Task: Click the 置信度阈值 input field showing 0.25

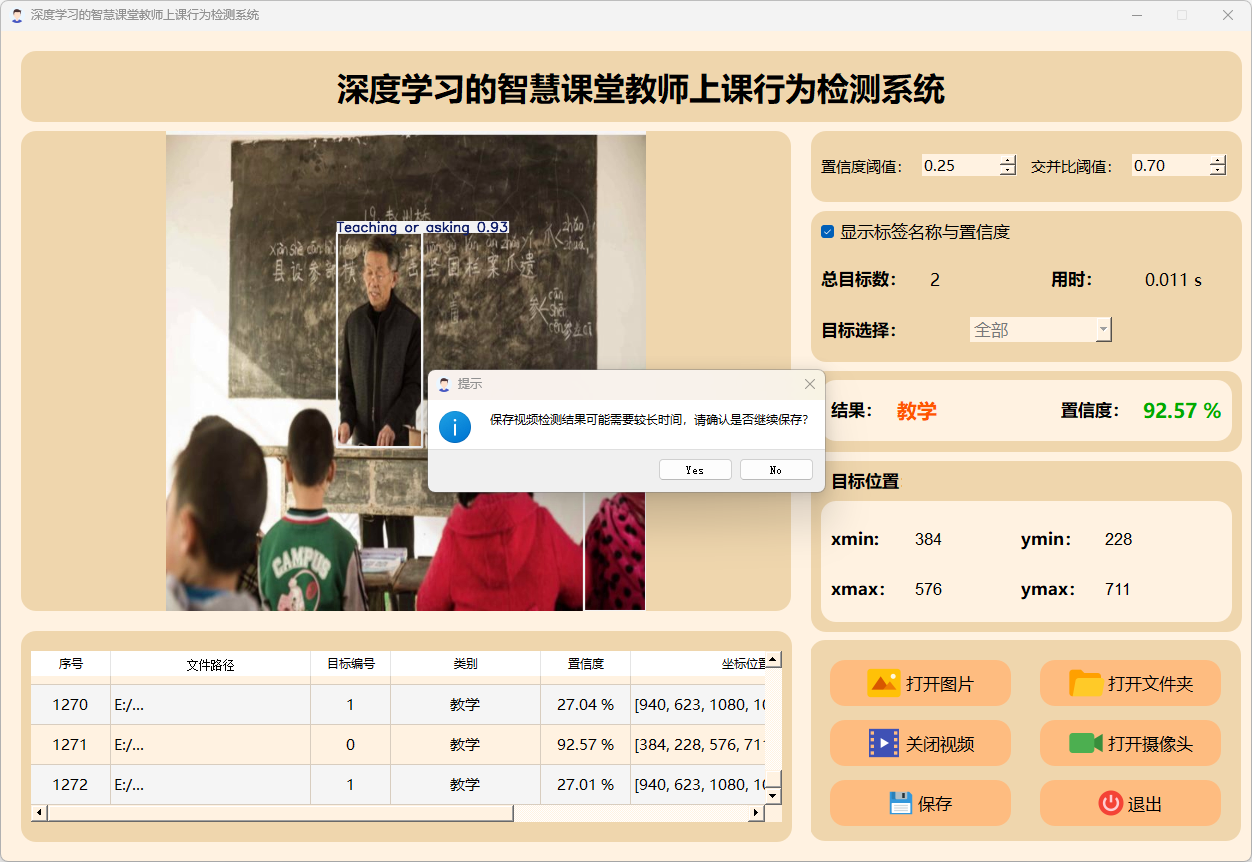Action: coord(959,166)
